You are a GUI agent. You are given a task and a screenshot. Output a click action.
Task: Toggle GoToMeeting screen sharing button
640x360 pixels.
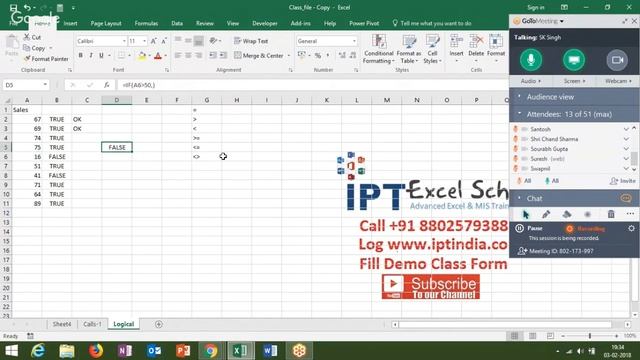pos(574,60)
